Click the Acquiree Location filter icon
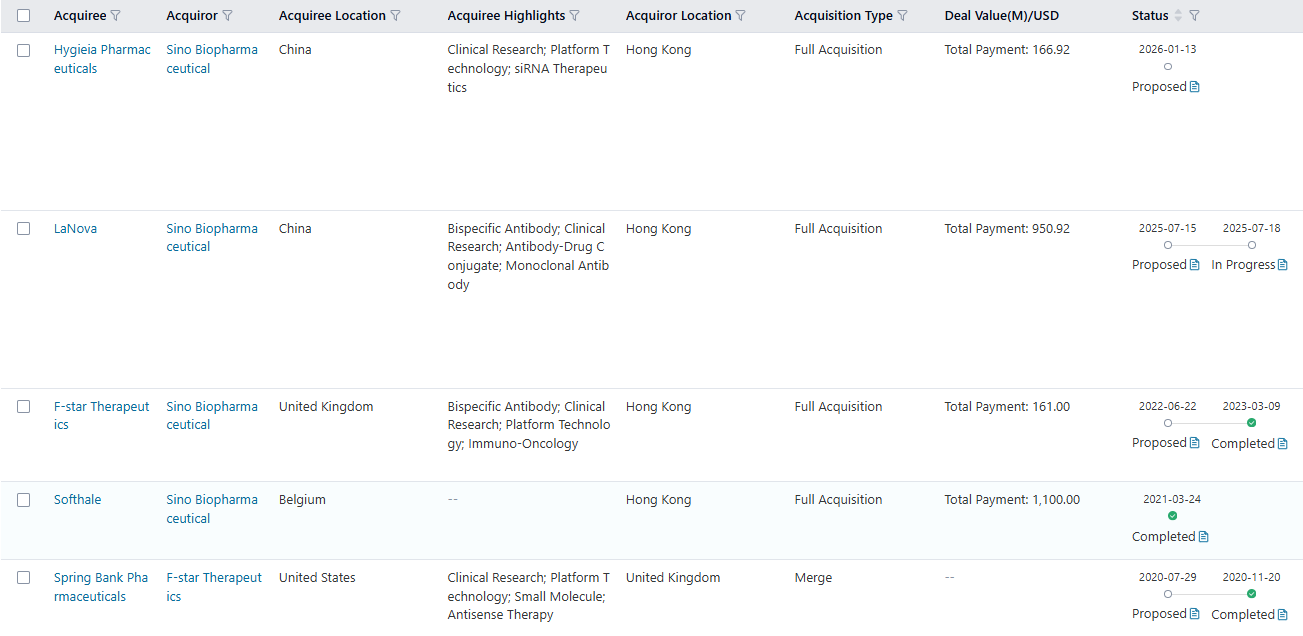This screenshot has height=636, width=1303. [396, 16]
